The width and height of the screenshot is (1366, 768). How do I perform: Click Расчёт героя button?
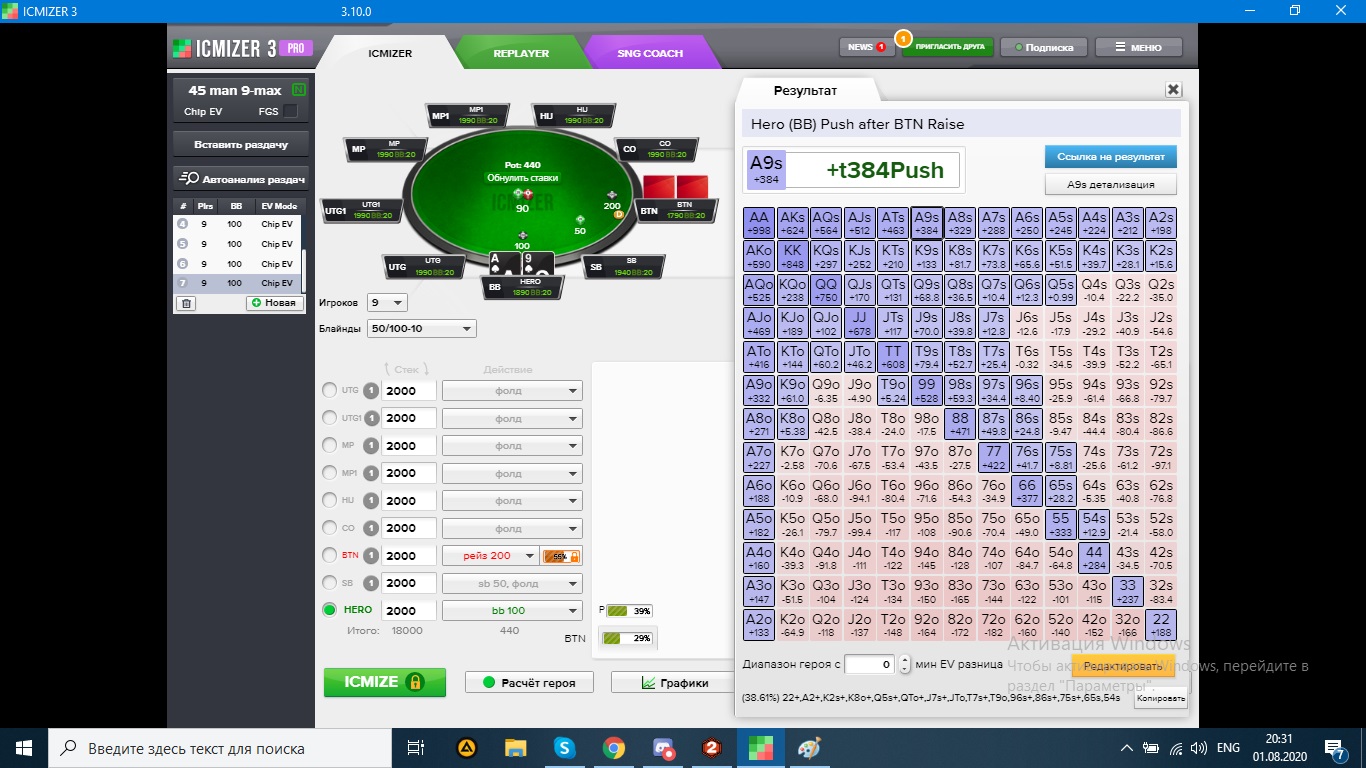(529, 683)
